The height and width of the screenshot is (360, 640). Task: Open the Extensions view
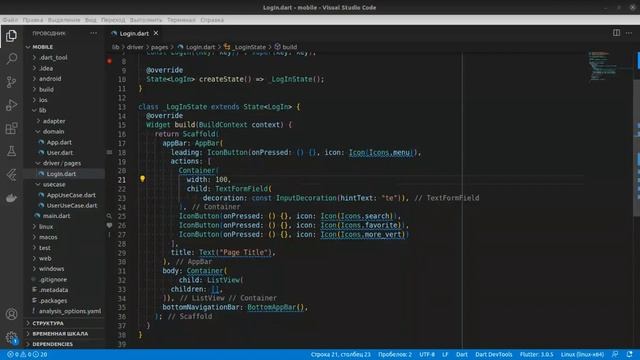[x=11, y=128]
